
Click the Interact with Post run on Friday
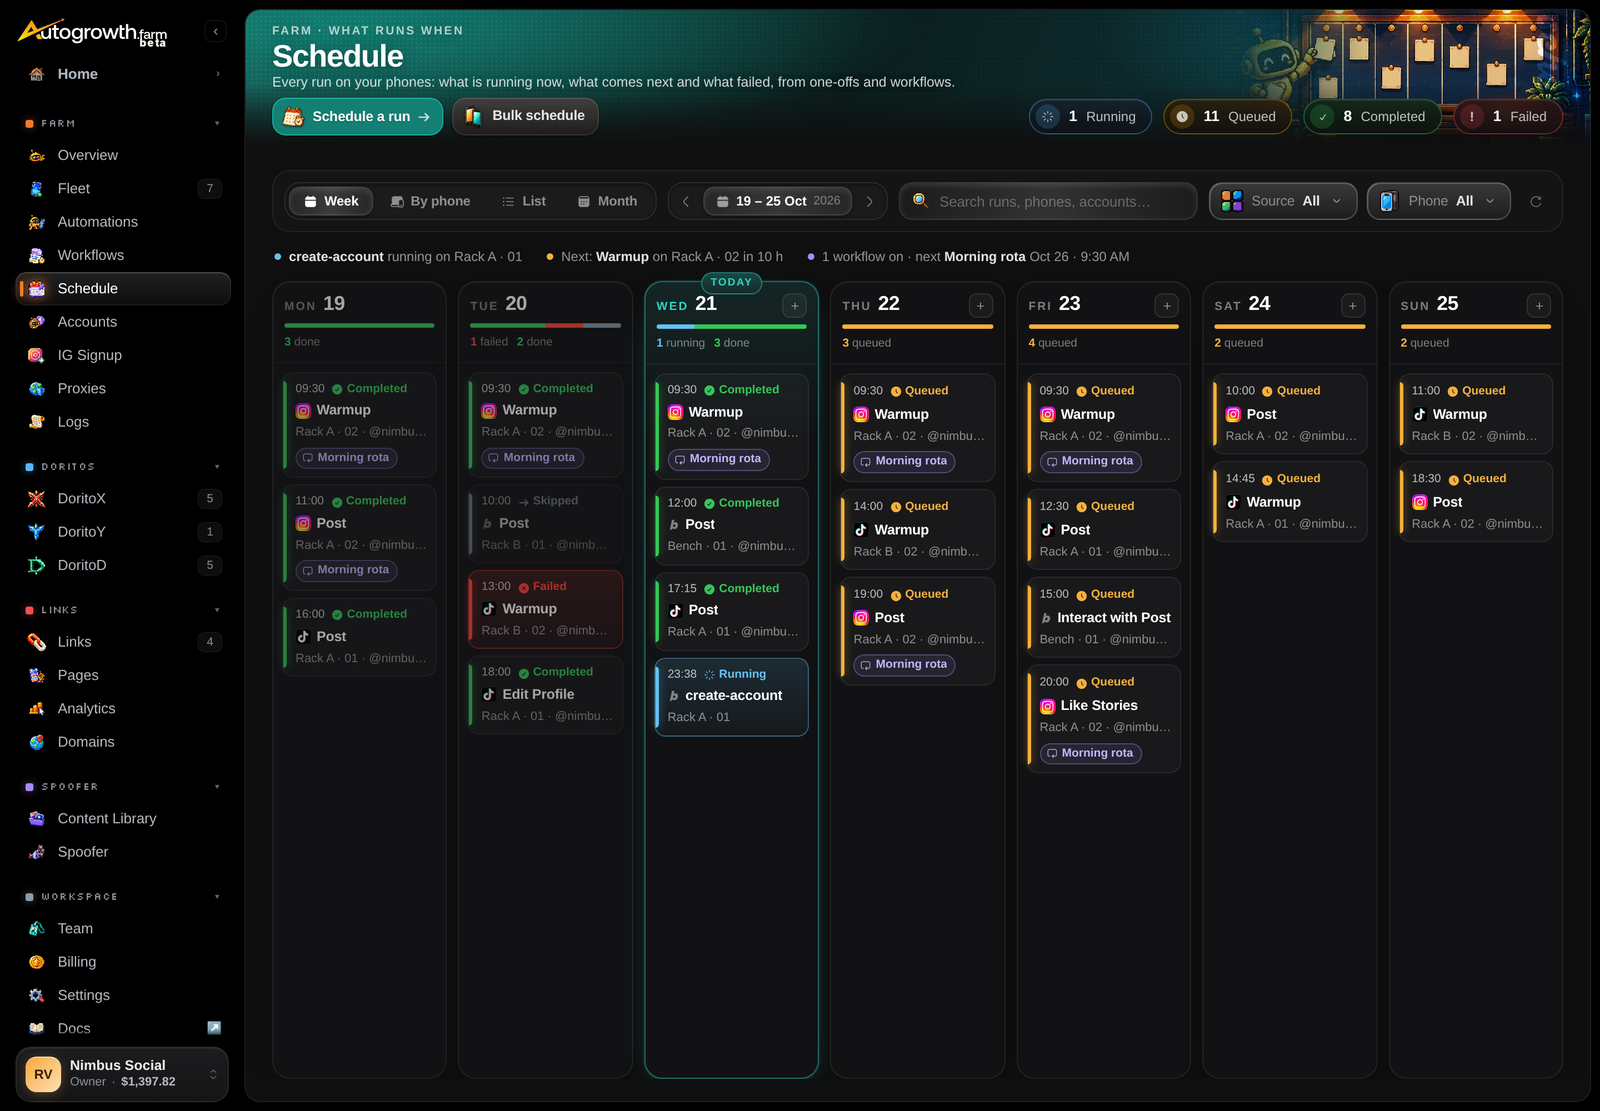click(1104, 618)
